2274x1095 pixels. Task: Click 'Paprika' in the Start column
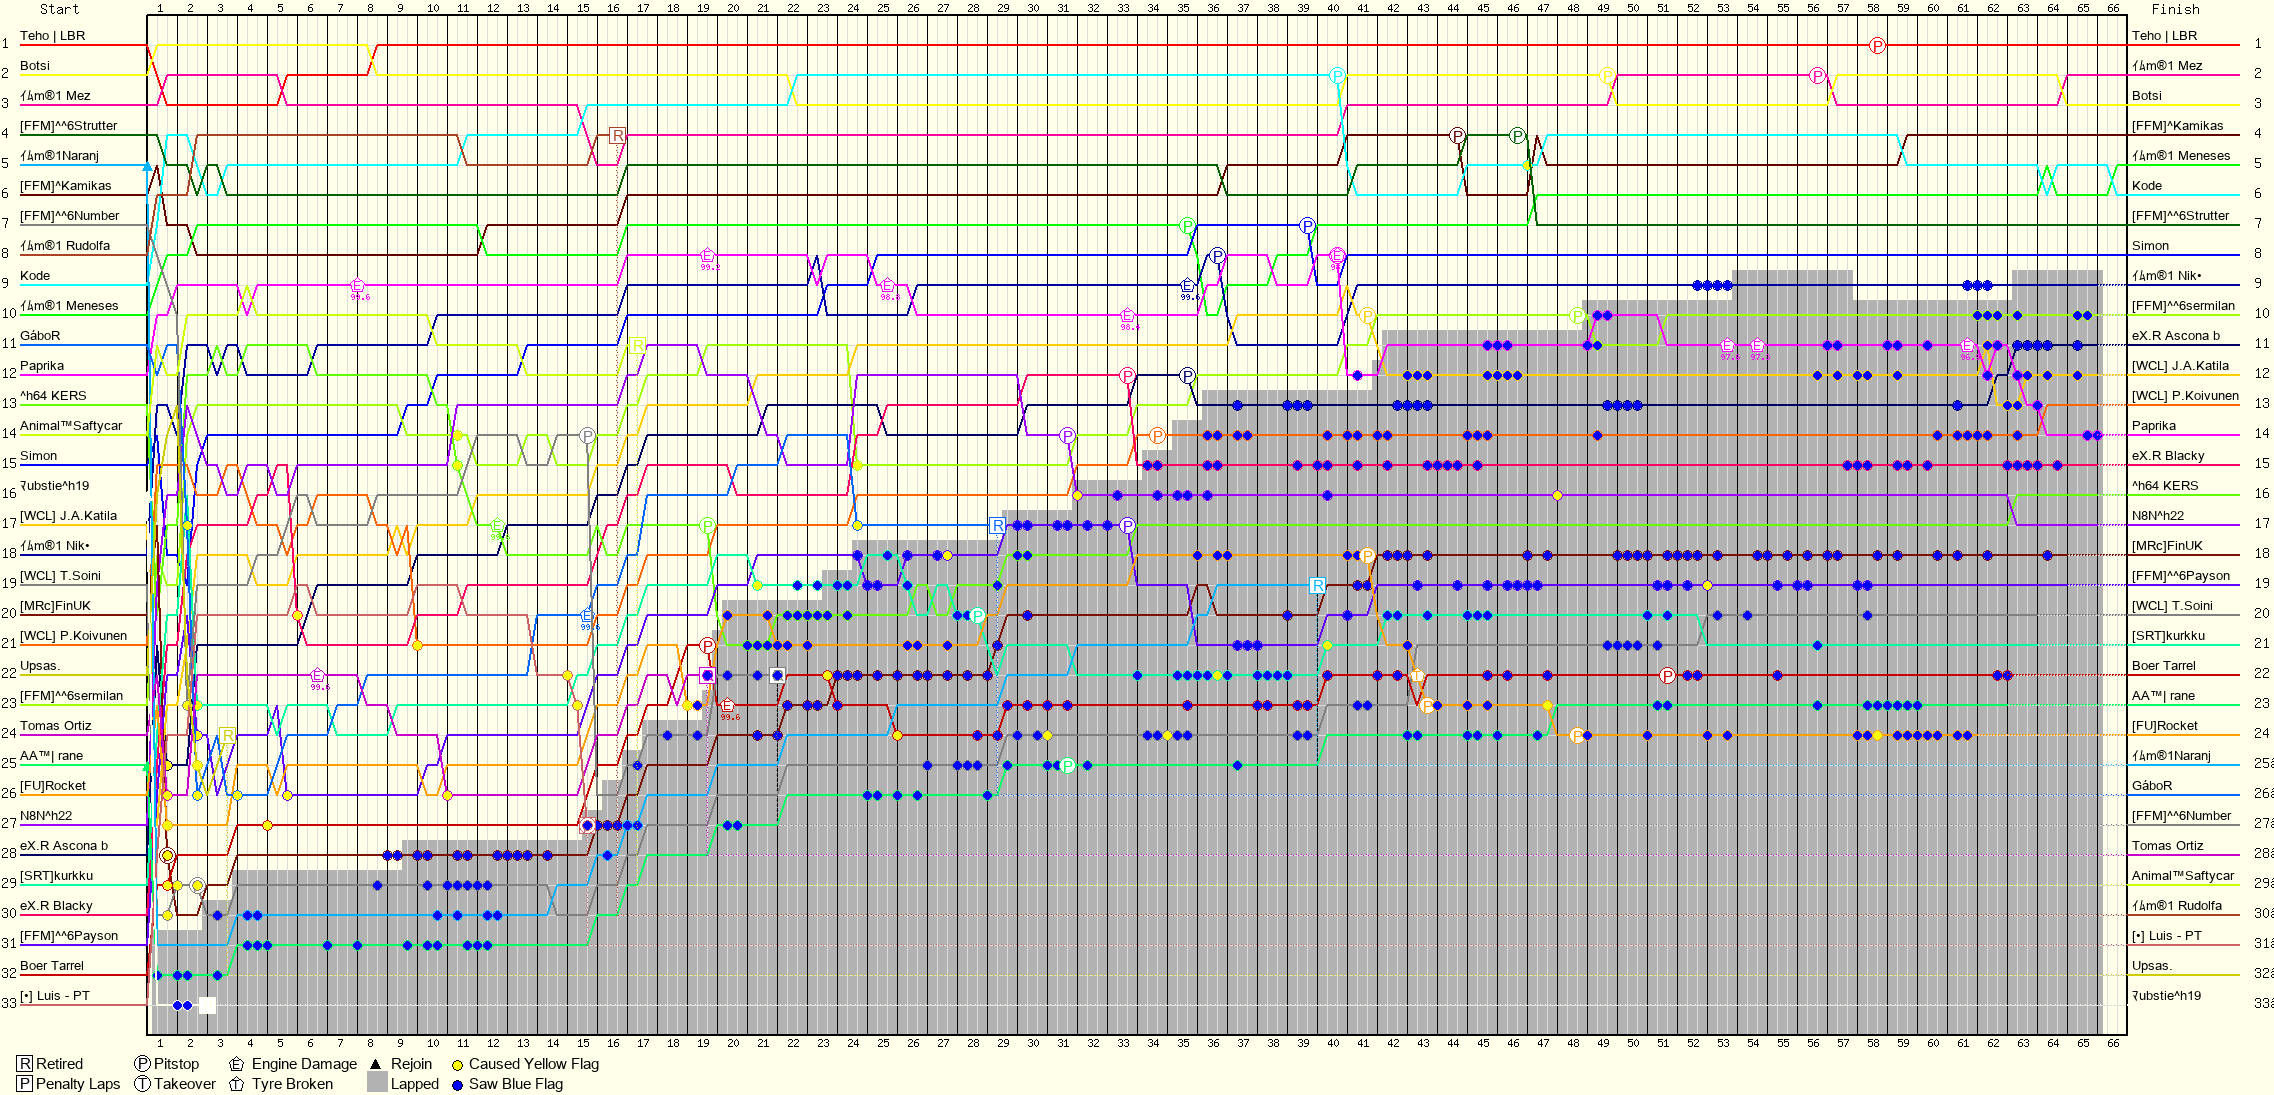tap(42, 366)
